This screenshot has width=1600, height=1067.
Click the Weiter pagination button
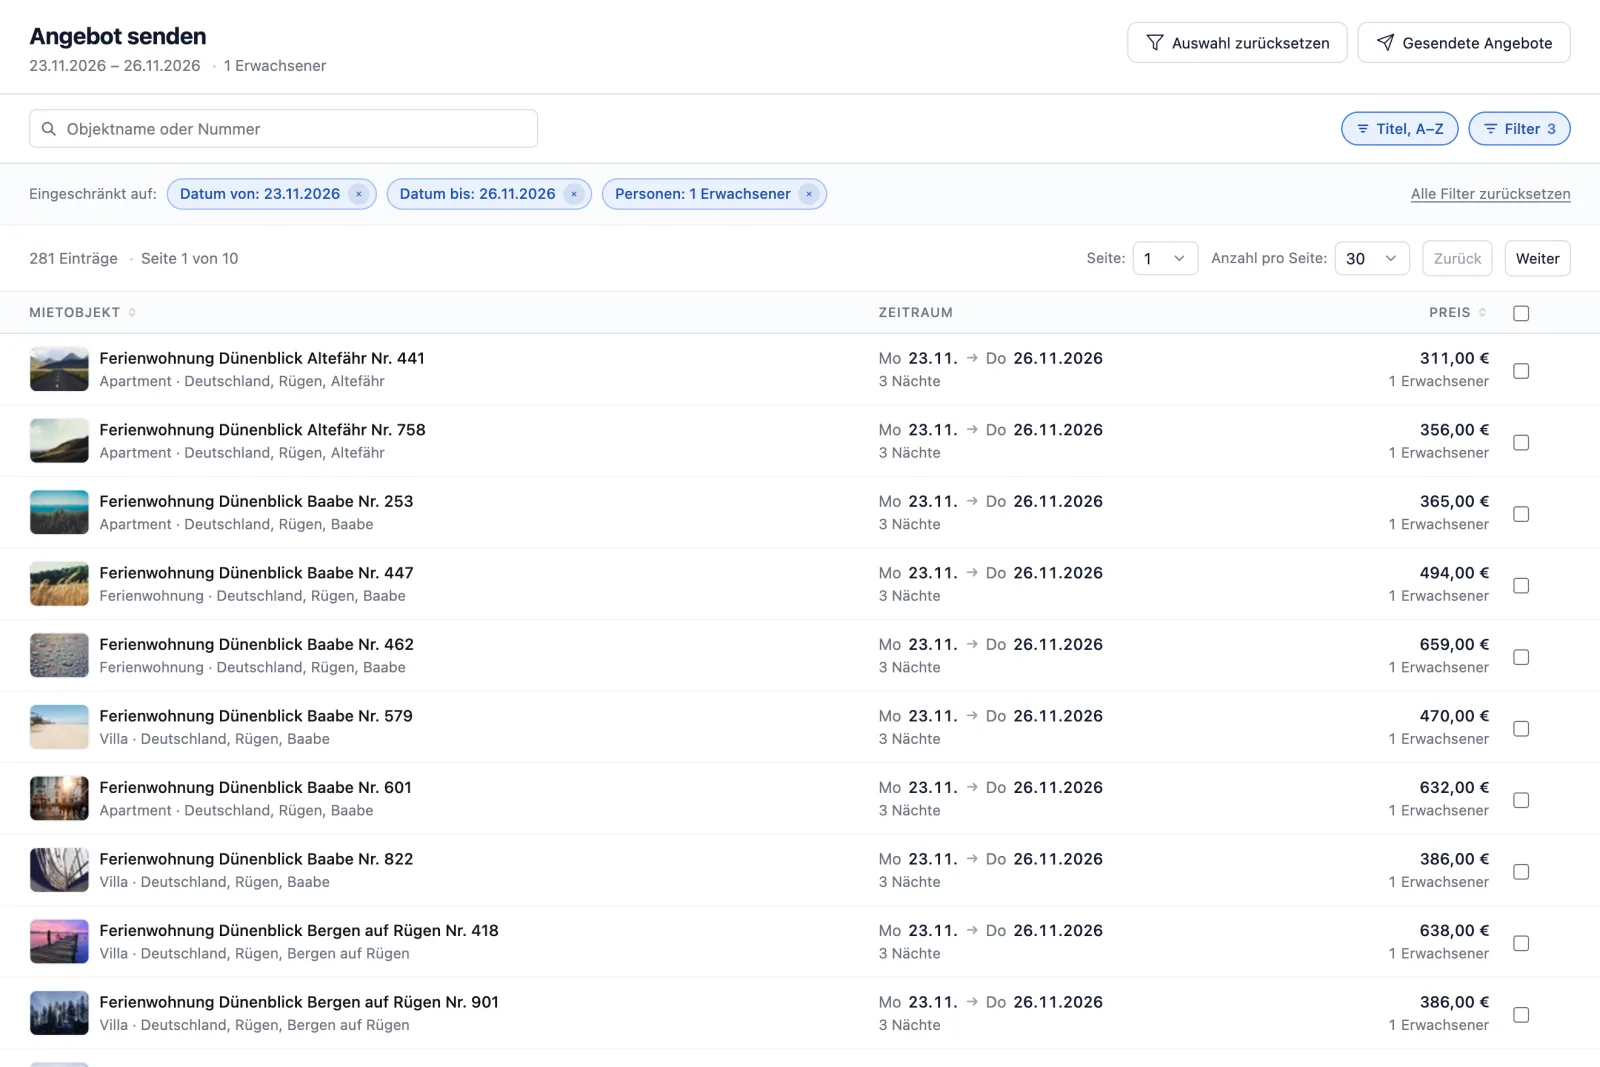pyautogui.click(x=1537, y=258)
